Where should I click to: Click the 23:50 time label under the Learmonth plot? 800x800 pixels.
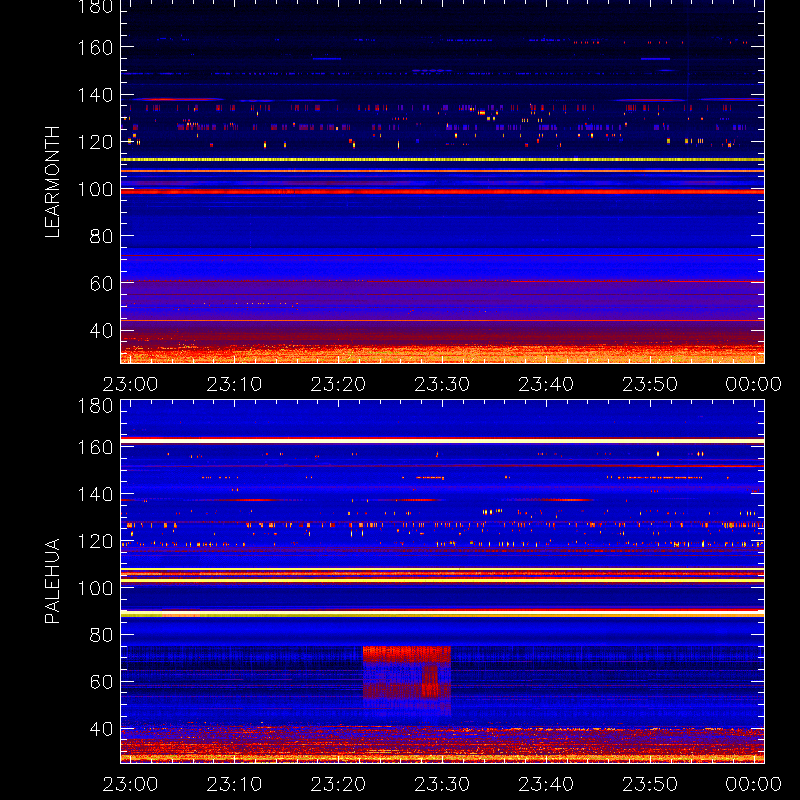tap(650, 384)
